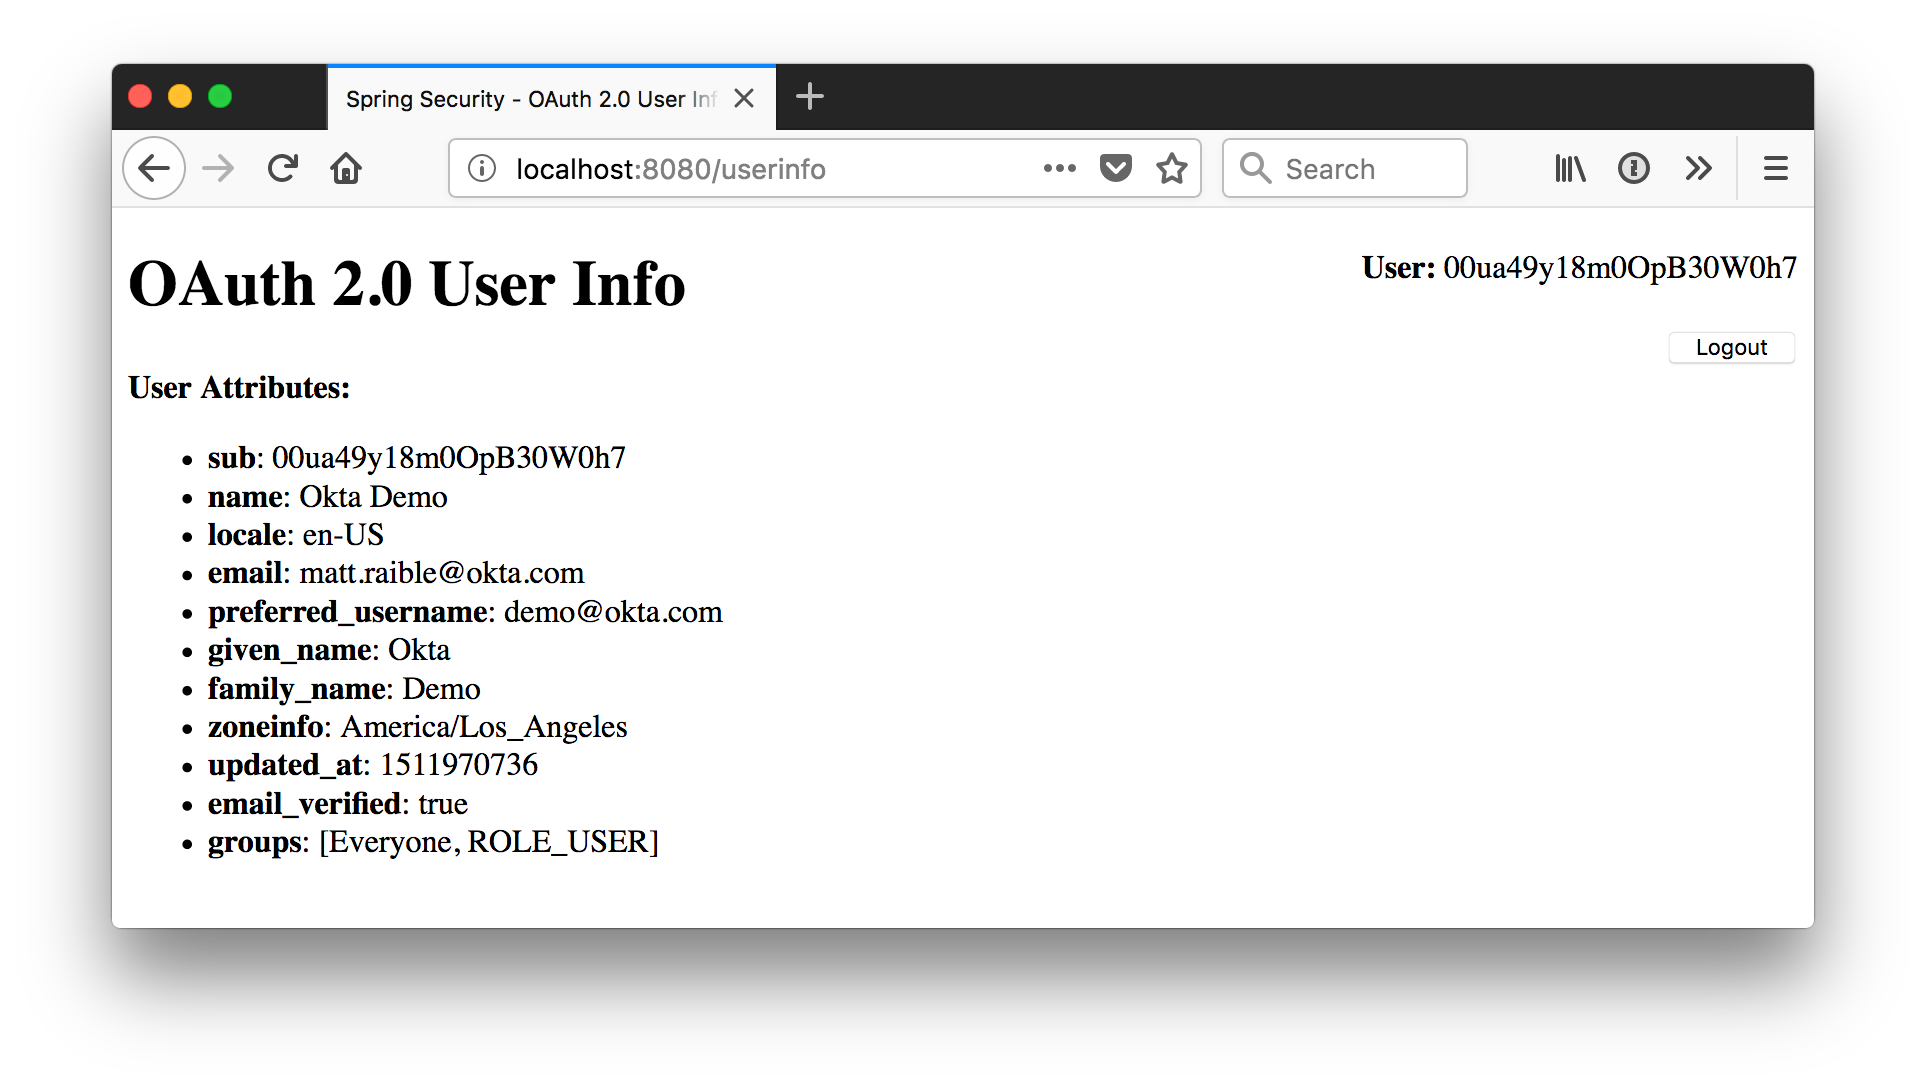Click the extensions icon in toolbar

click(1697, 168)
